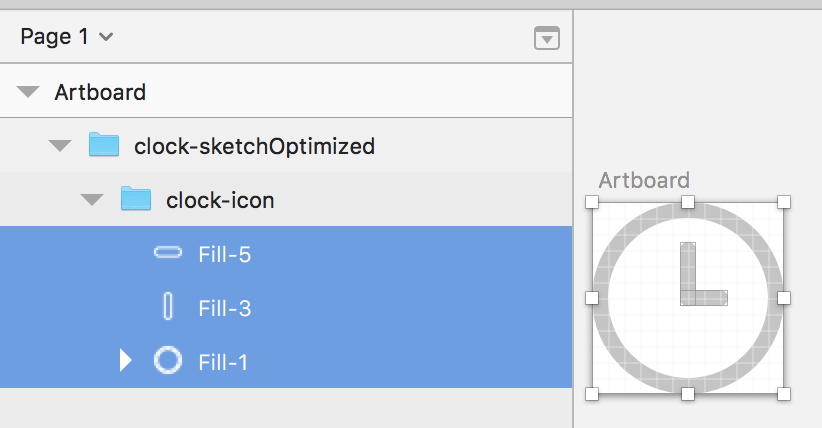The height and width of the screenshot is (428, 822).
Task: Click the Fill-5 horizontal shape thumbnail icon
Action: click(x=168, y=253)
